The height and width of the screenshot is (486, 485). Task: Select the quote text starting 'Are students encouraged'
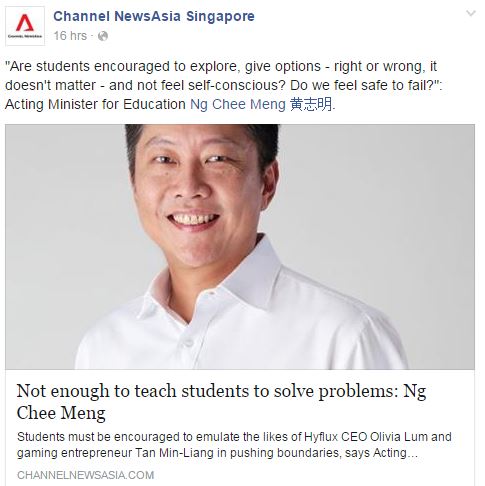tap(223, 76)
